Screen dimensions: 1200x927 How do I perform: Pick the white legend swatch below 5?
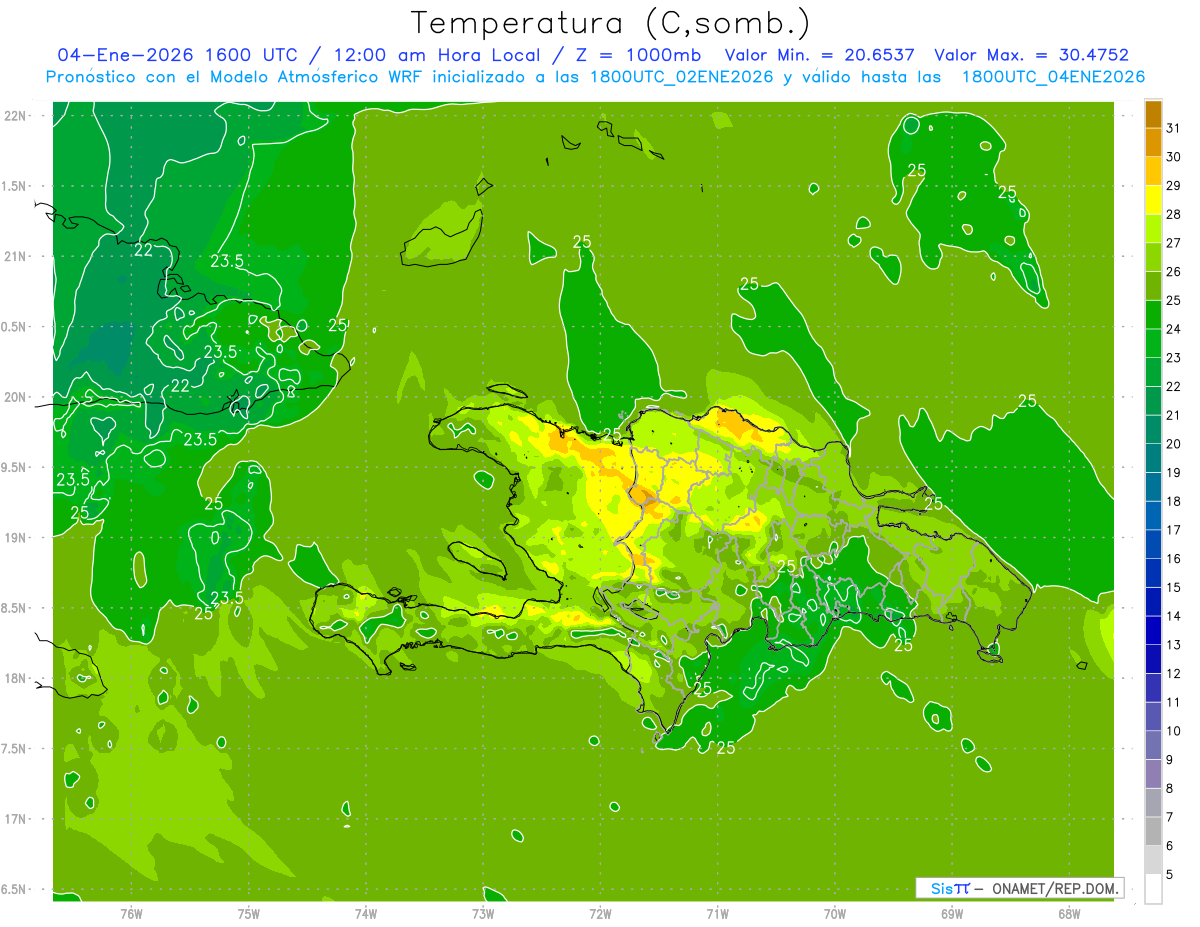1153,889
